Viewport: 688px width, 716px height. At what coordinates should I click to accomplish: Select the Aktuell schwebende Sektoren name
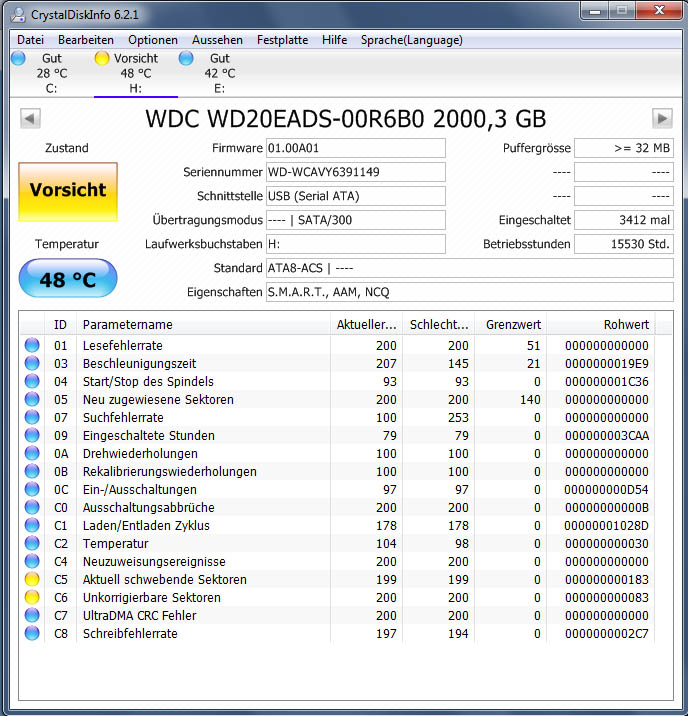(x=164, y=579)
